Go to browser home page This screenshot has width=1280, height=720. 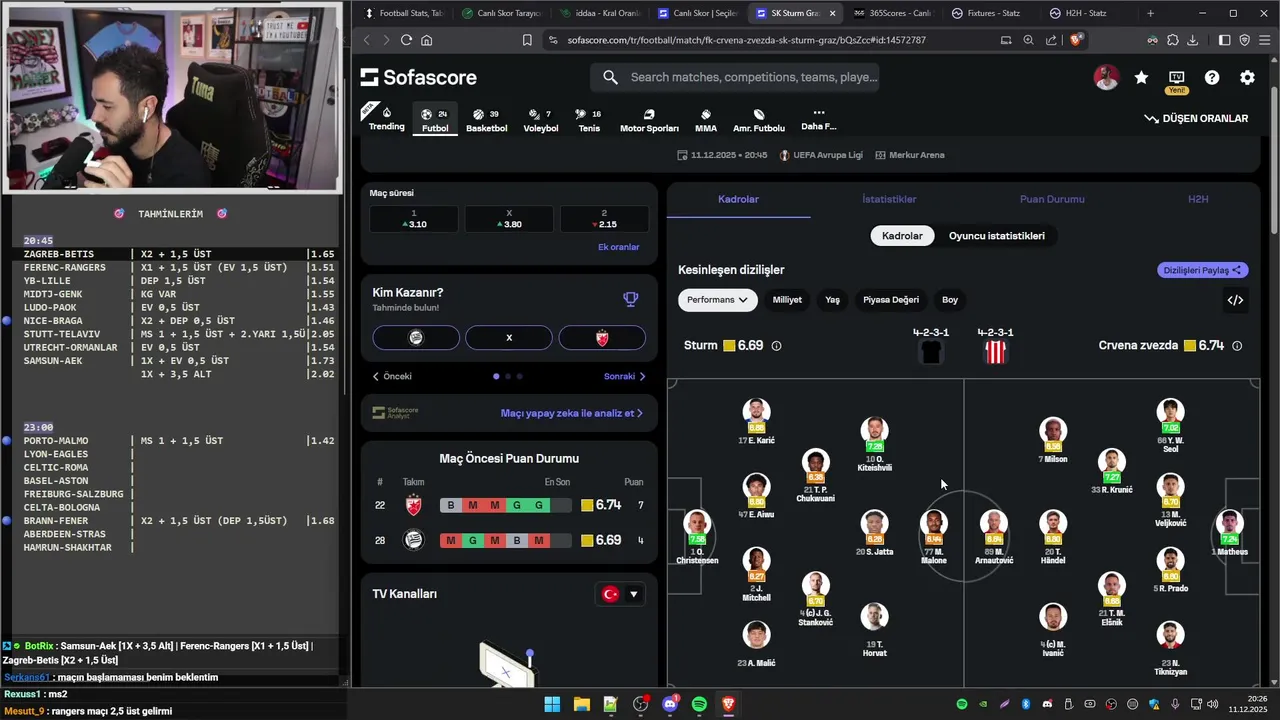click(427, 40)
